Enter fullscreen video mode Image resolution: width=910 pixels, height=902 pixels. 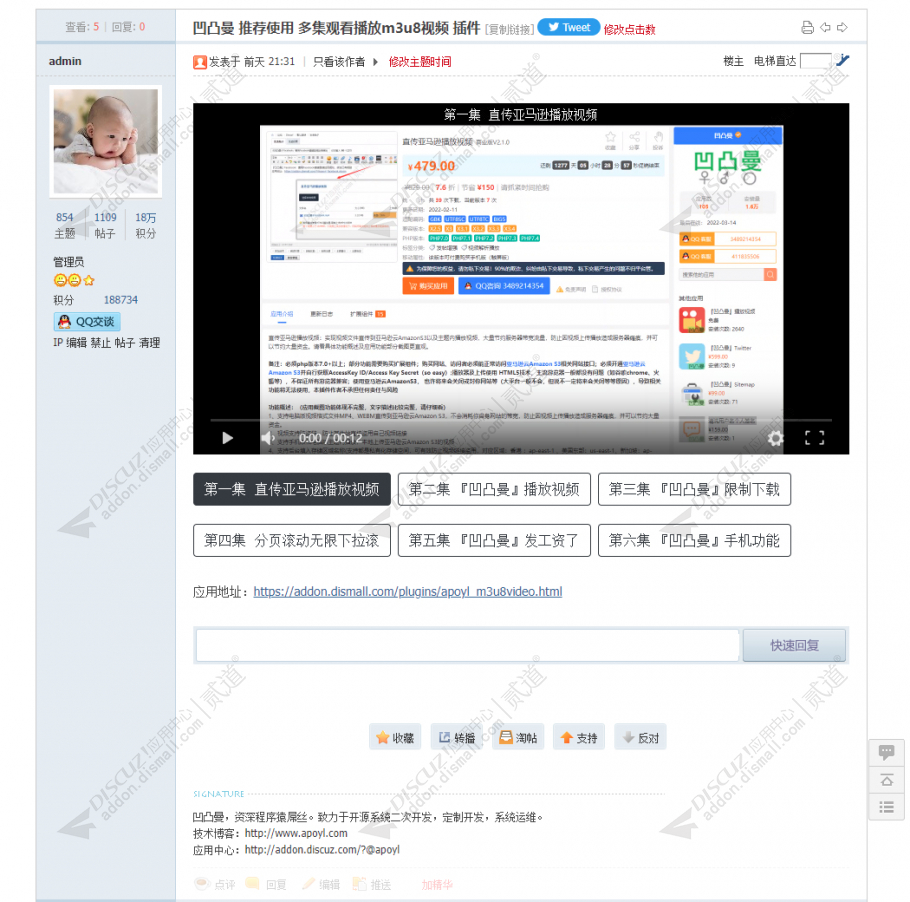click(x=814, y=438)
